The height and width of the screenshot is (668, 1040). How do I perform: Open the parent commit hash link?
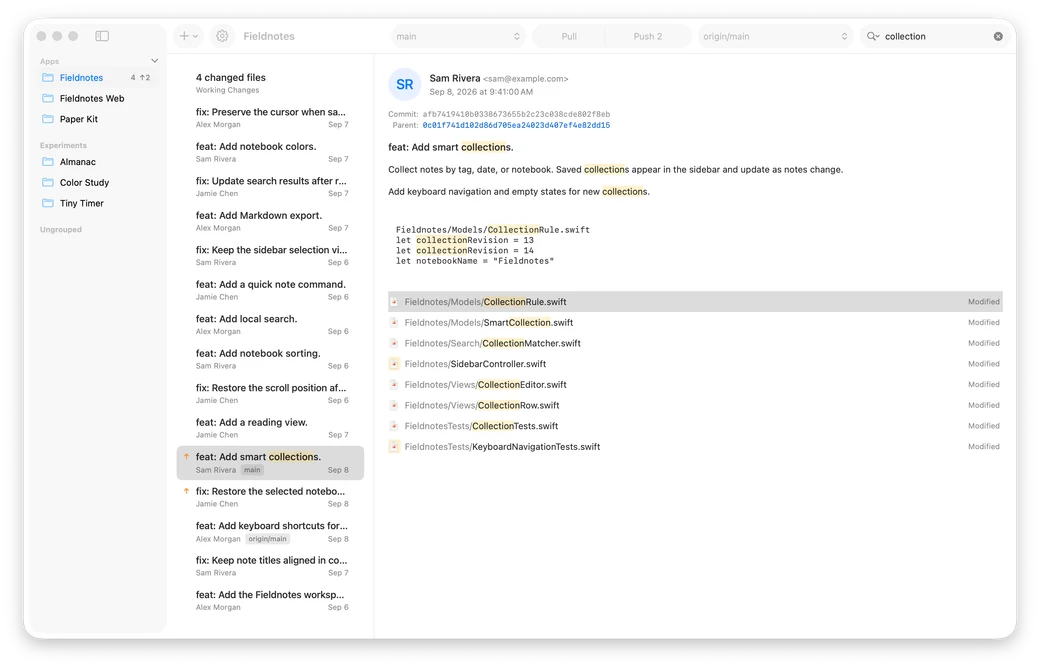point(516,125)
